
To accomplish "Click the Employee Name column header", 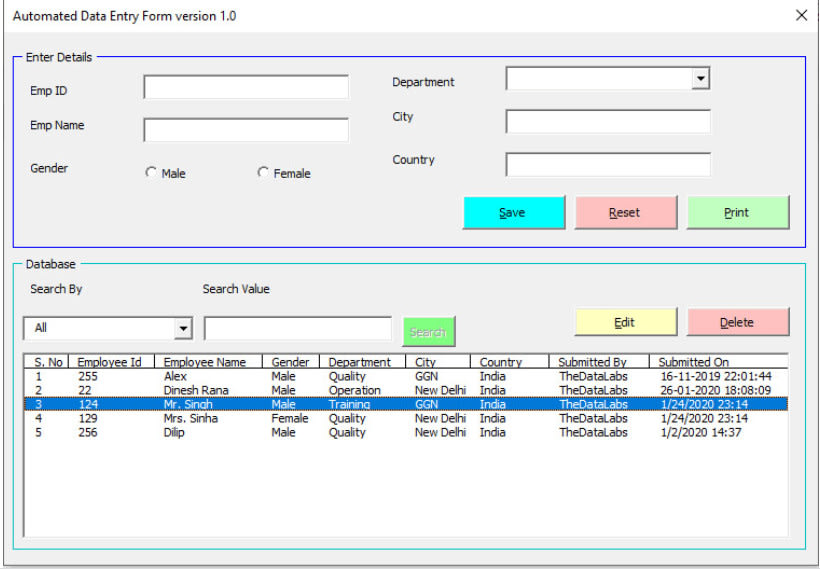I will coord(208,362).
